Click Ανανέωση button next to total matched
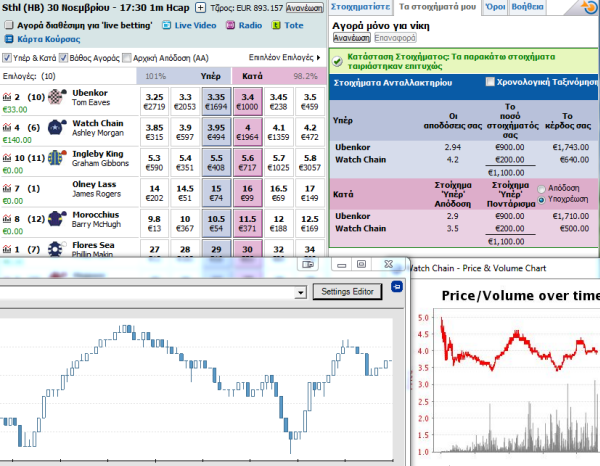Viewport: 600px width, 466px height. click(x=305, y=8)
